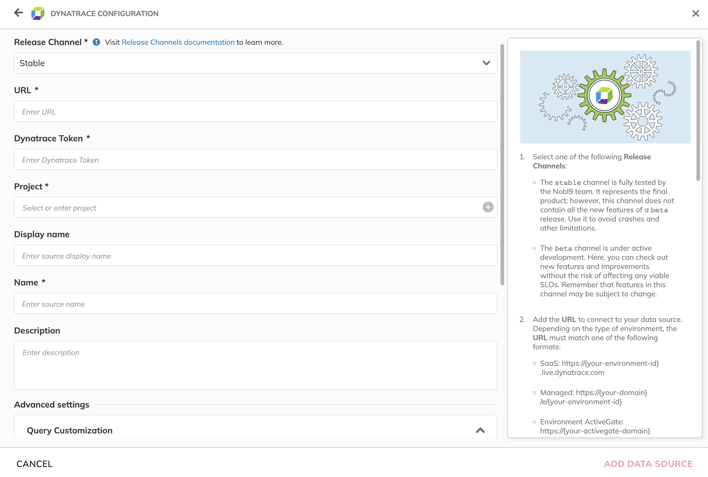Add new project with plus icon
The image size is (708, 477).
pos(488,207)
